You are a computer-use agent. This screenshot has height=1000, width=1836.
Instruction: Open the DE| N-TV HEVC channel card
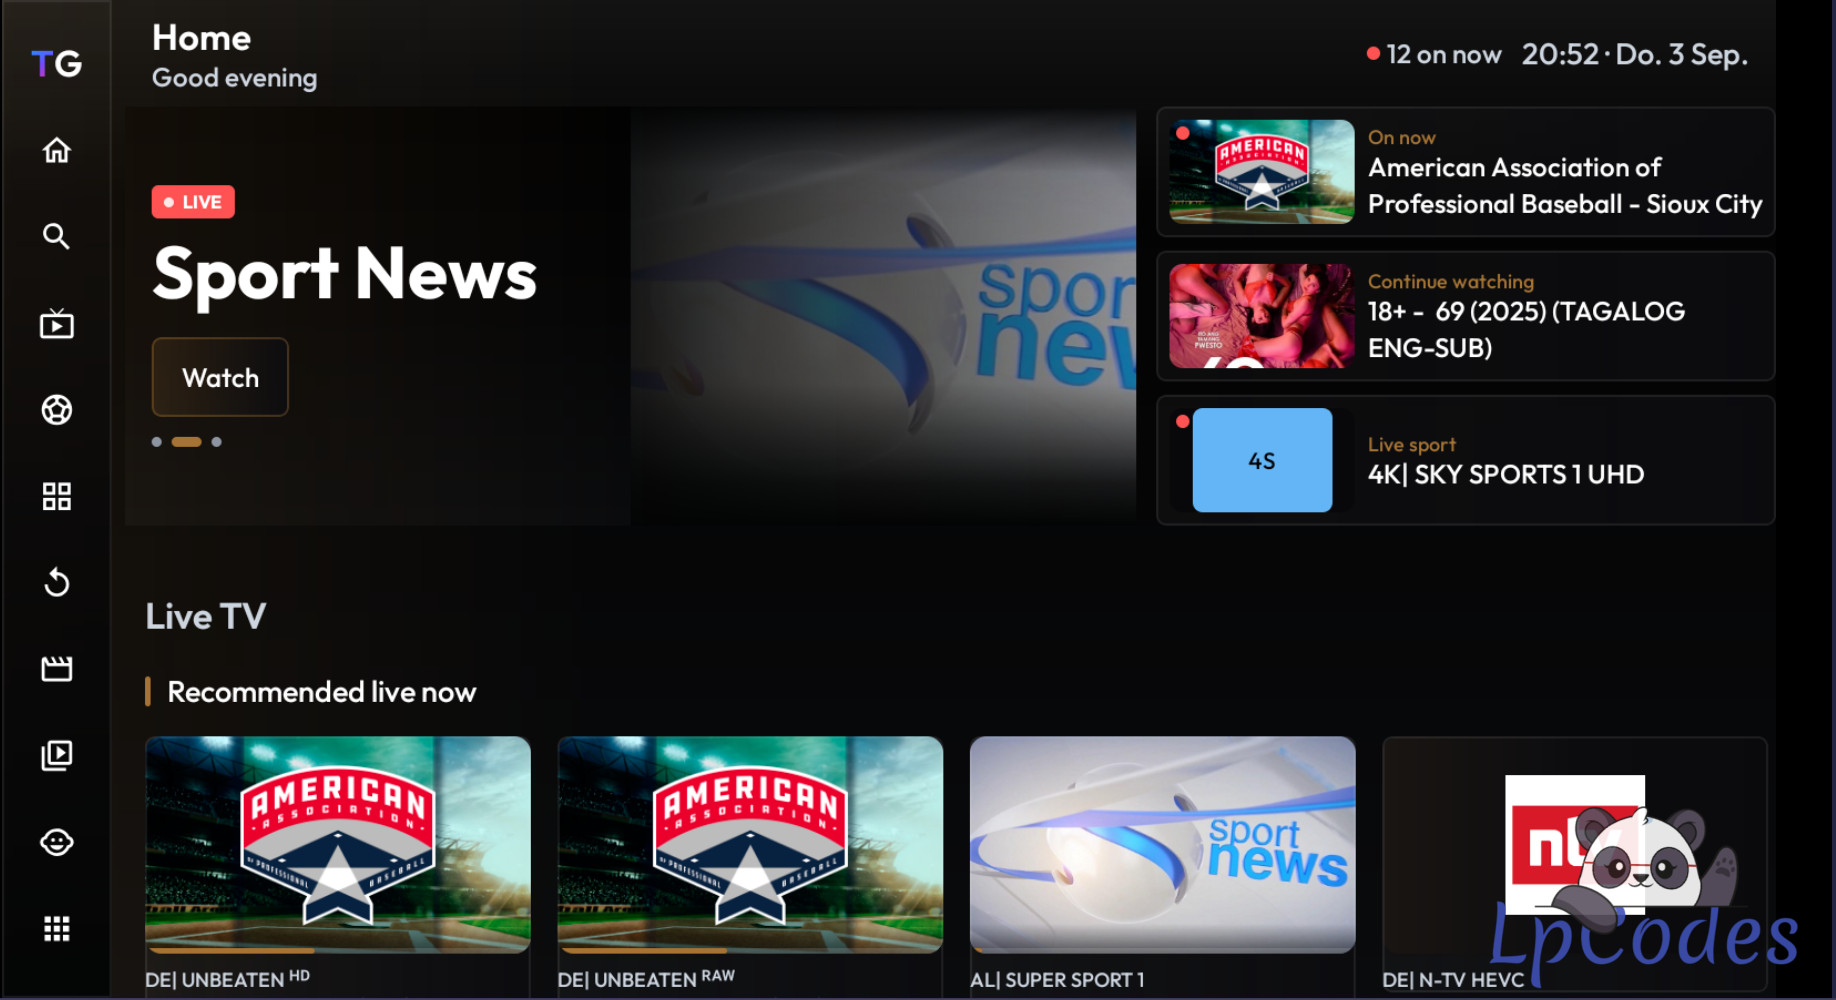click(x=1575, y=864)
